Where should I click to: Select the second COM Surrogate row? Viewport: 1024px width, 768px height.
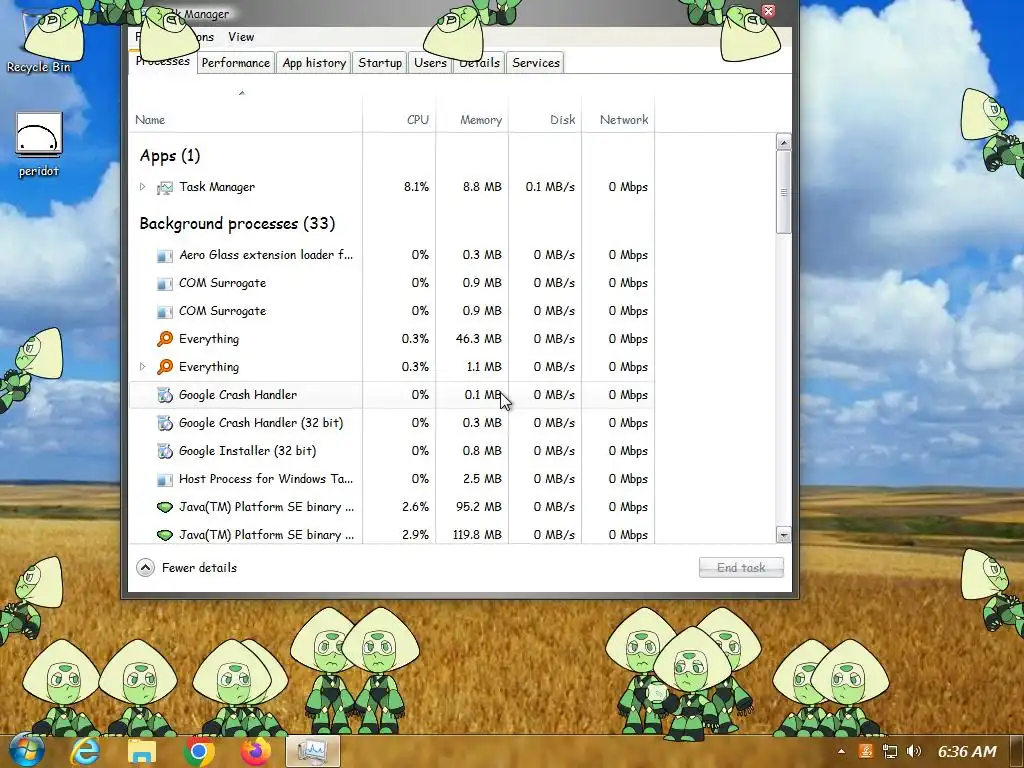point(392,311)
